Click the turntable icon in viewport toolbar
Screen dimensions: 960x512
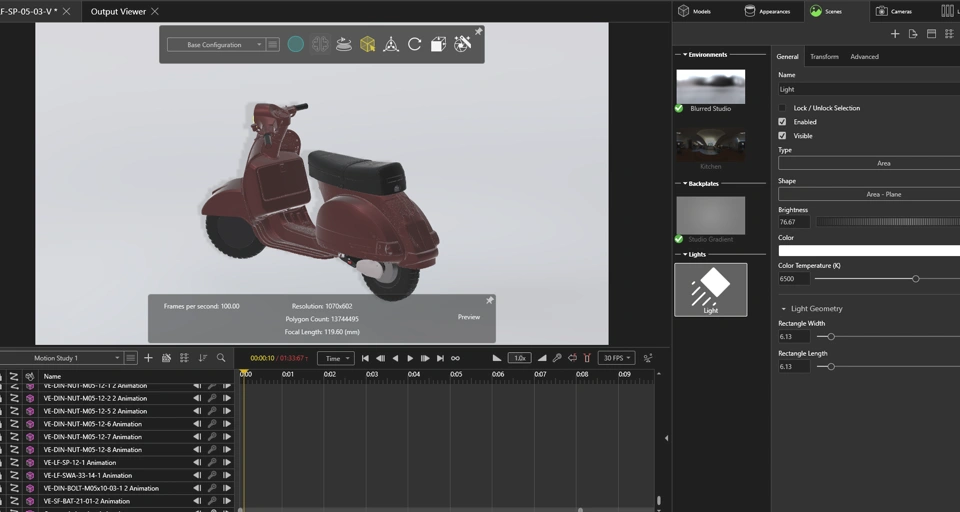(343, 44)
